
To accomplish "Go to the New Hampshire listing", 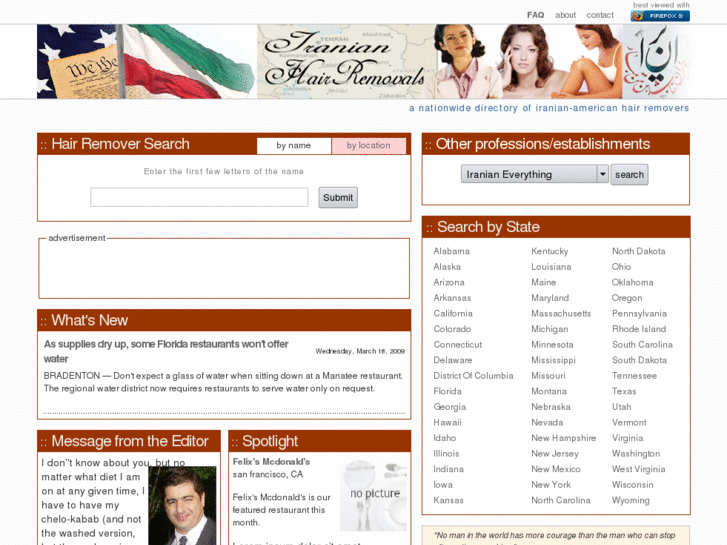I will [563, 438].
